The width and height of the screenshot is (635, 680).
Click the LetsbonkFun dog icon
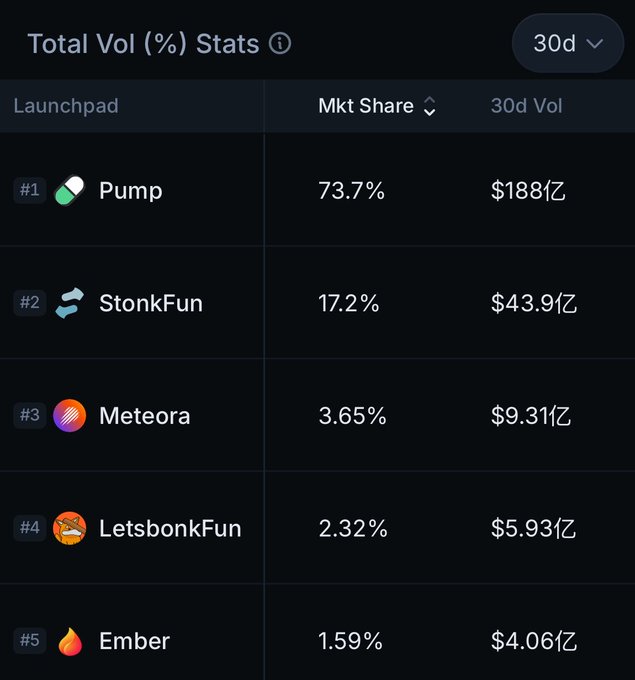point(69,528)
